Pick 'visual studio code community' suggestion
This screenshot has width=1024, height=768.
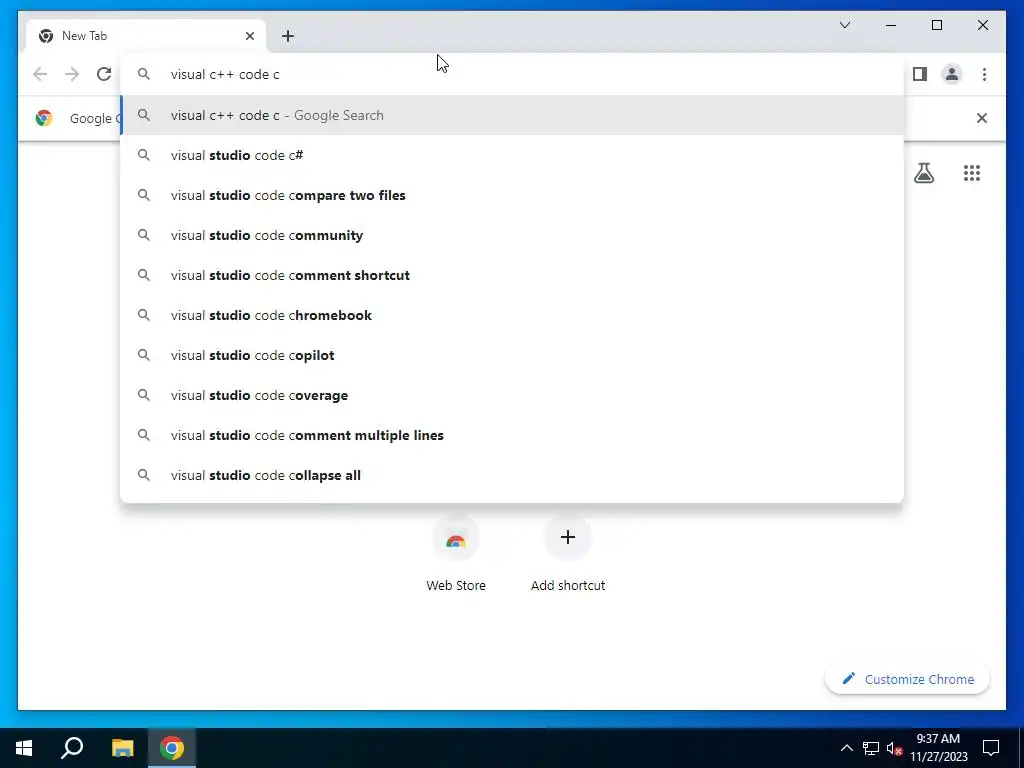[x=512, y=235]
